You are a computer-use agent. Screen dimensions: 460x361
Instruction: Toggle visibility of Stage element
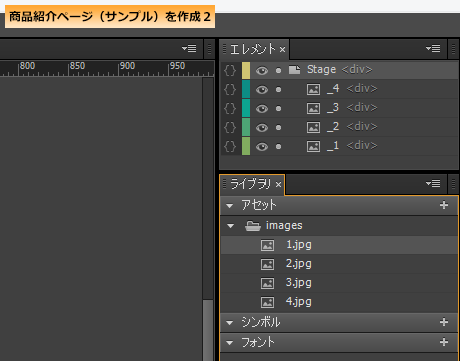pos(262,70)
